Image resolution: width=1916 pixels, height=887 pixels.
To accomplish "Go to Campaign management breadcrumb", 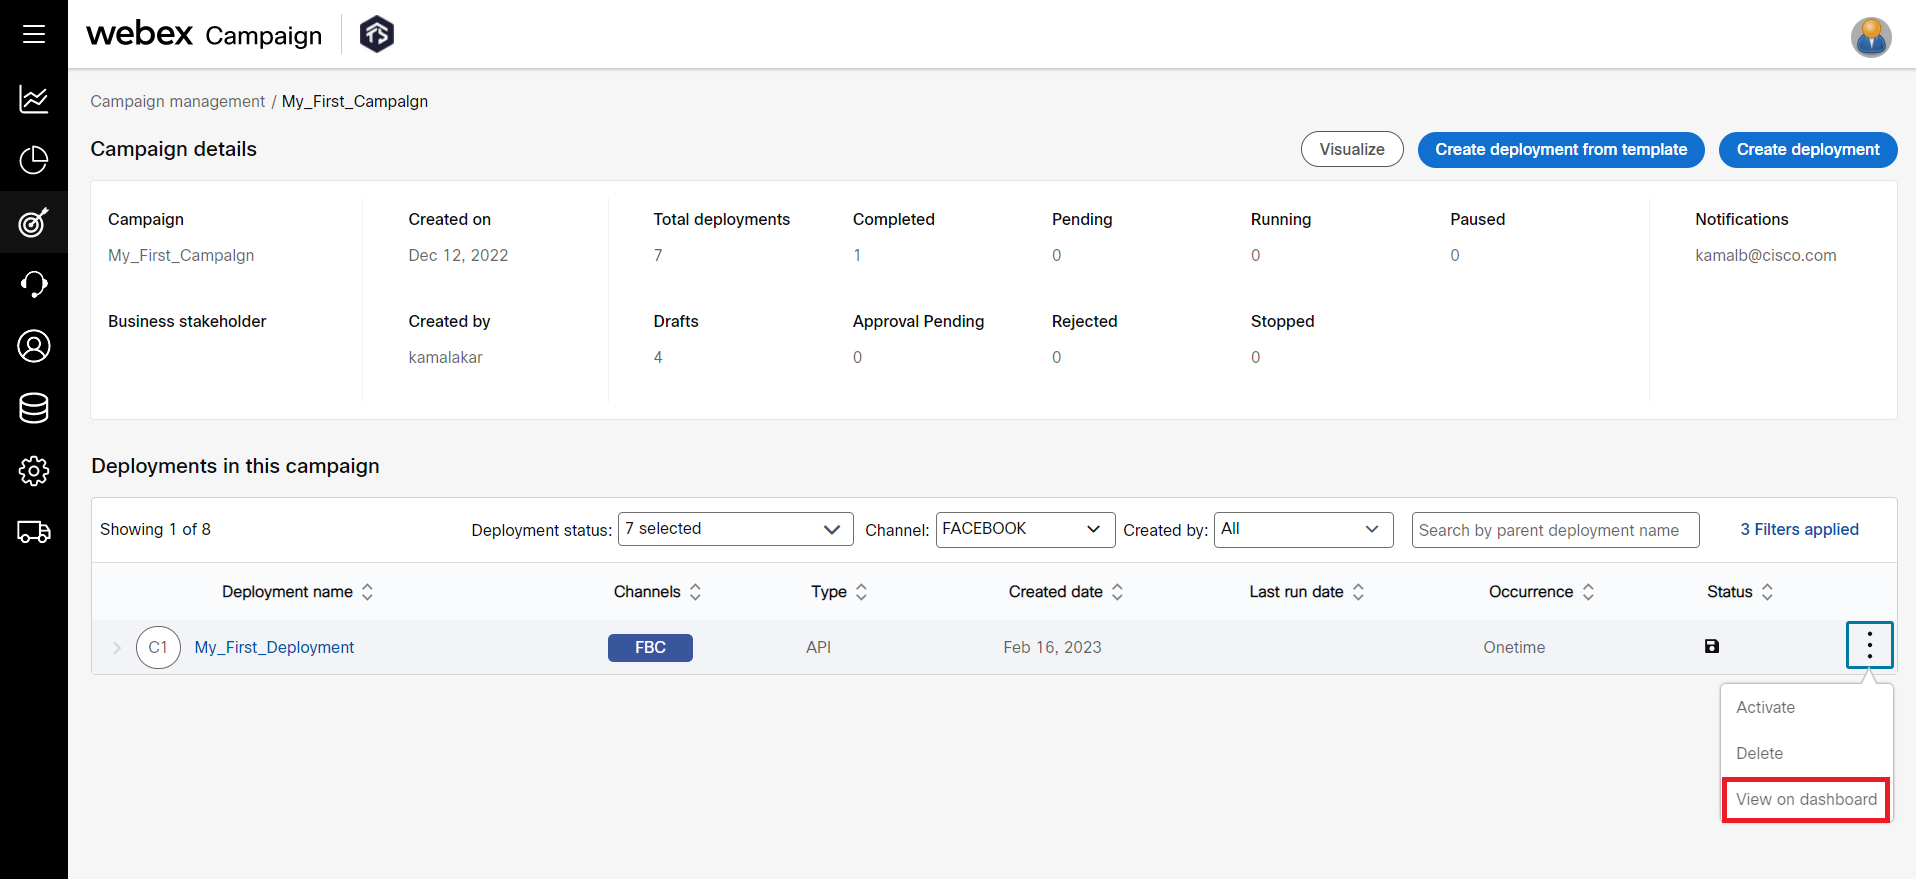I will [177, 101].
